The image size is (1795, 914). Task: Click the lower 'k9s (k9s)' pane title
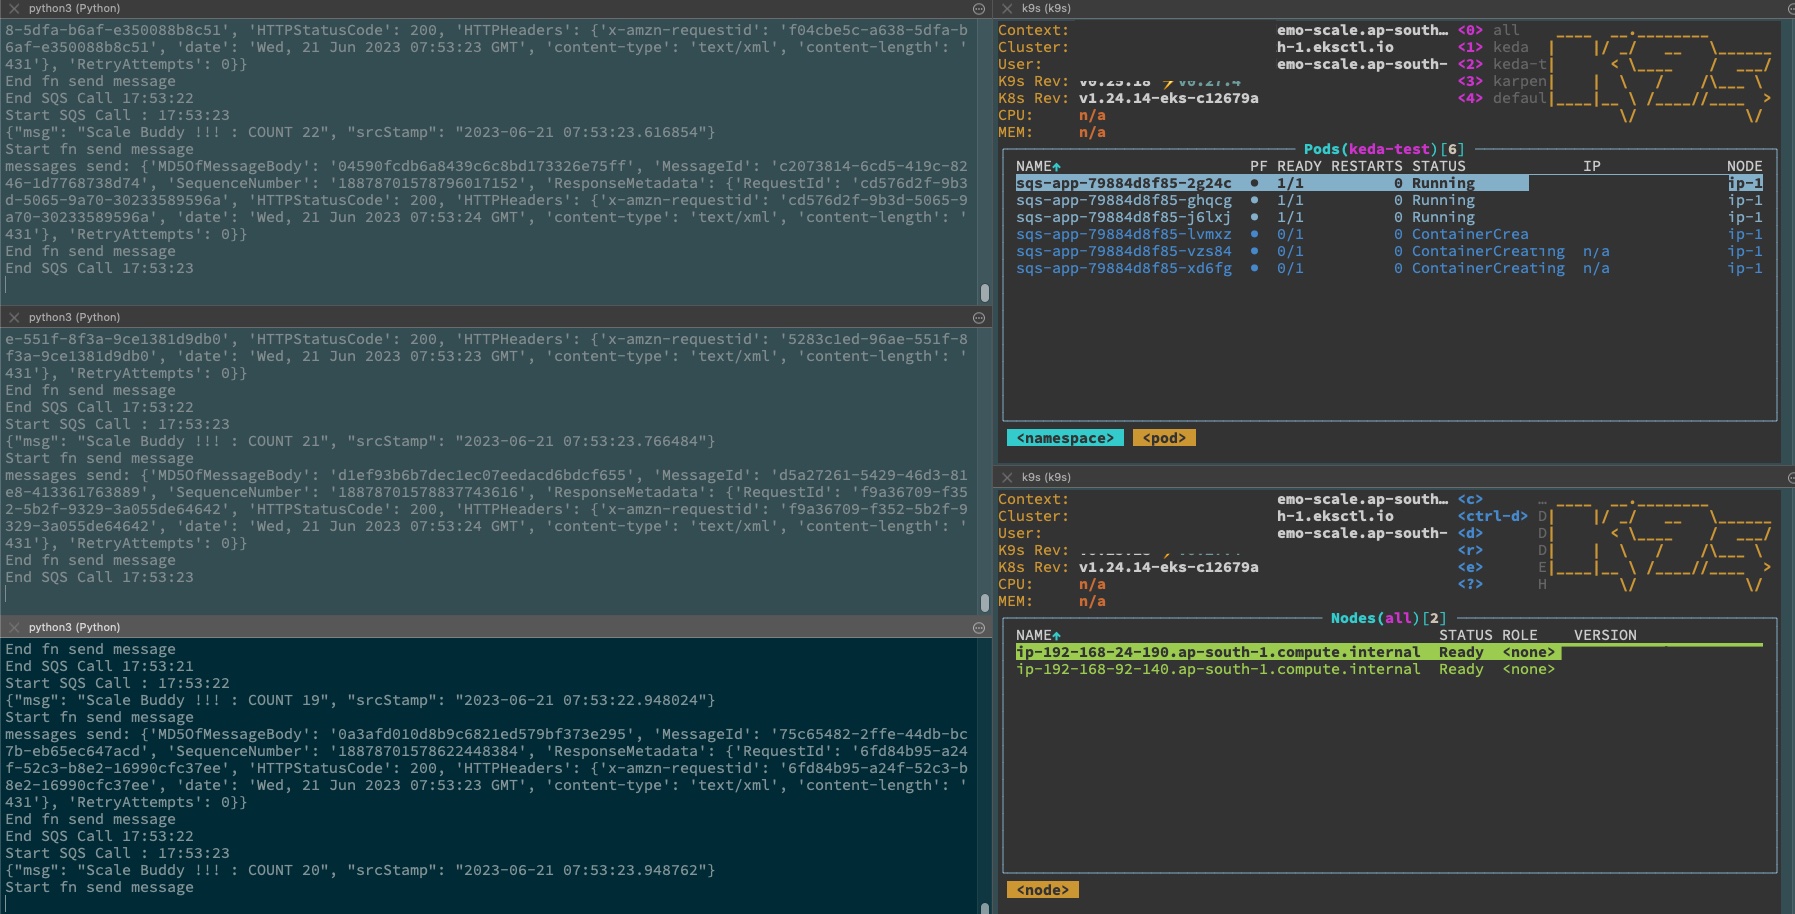click(1046, 477)
